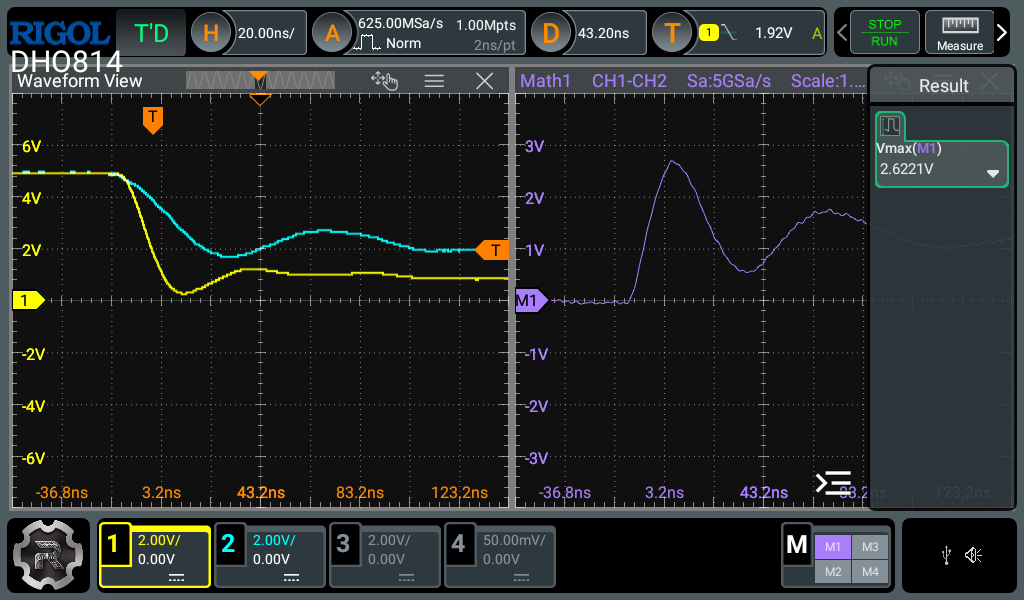Click the touch gesture move icon
The image size is (1024, 600).
[x=384, y=81]
